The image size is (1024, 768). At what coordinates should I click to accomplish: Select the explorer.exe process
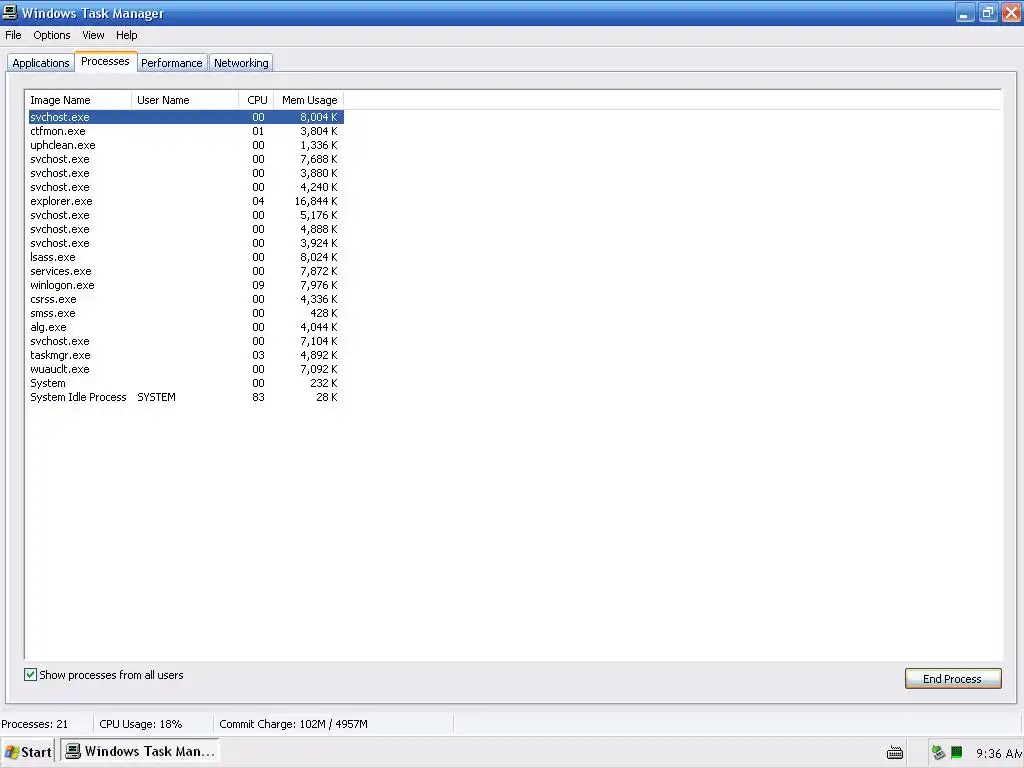click(185, 201)
